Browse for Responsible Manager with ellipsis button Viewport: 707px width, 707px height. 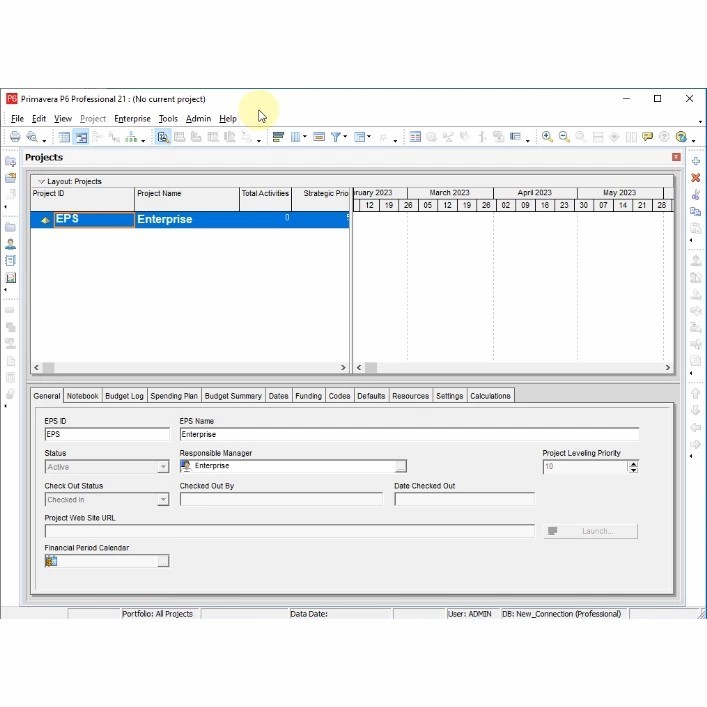click(x=400, y=466)
